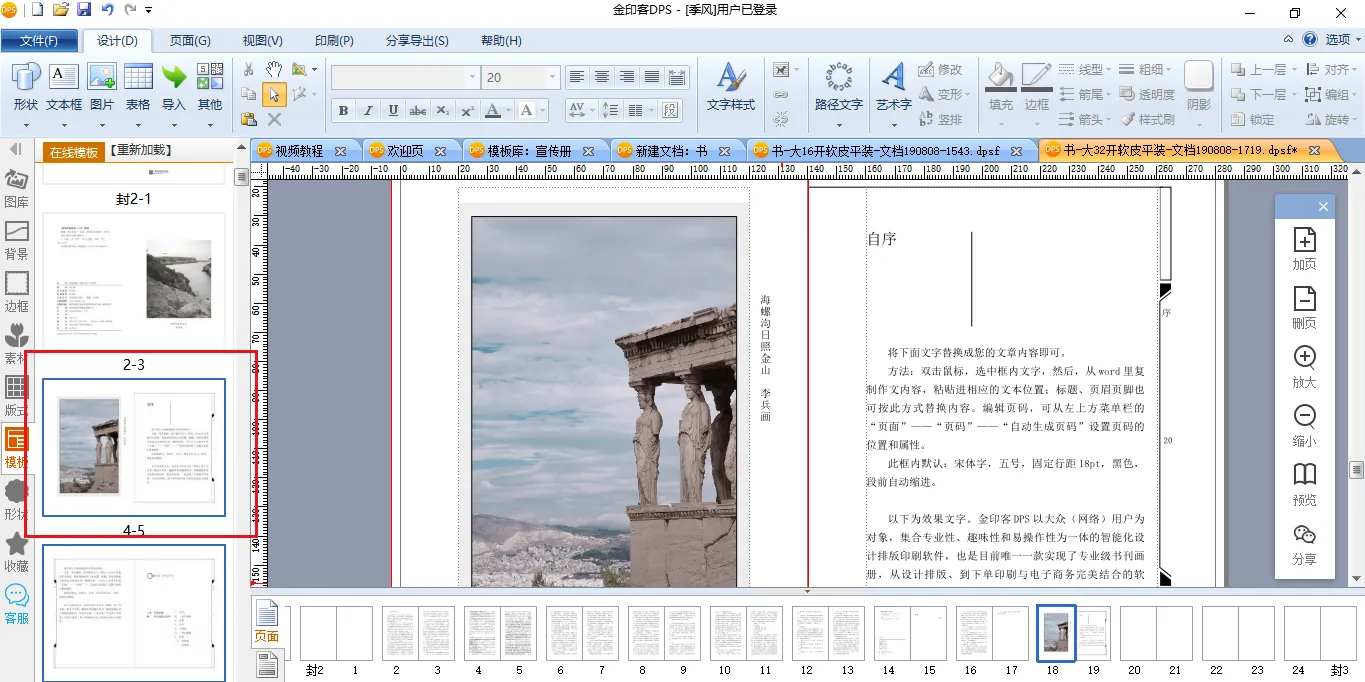Click the font color A swatch
The height and width of the screenshot is (682, 1365).
492,111
